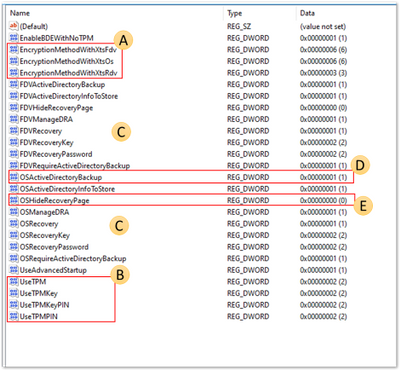Click the icon beside UseAdvancedStartup
The height and width of the screenshot is (370, 400).
(14, 270)
